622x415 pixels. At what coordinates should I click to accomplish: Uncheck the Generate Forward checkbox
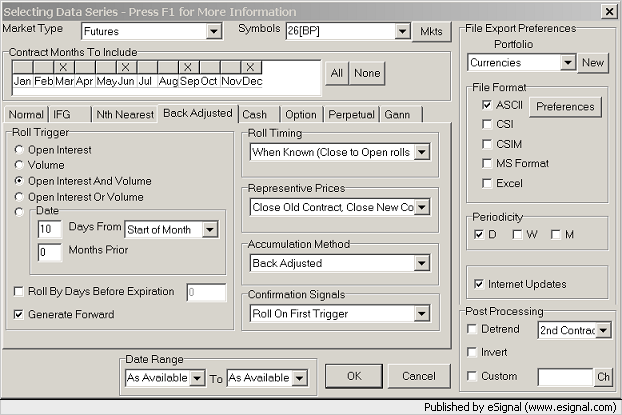(19, 314)
